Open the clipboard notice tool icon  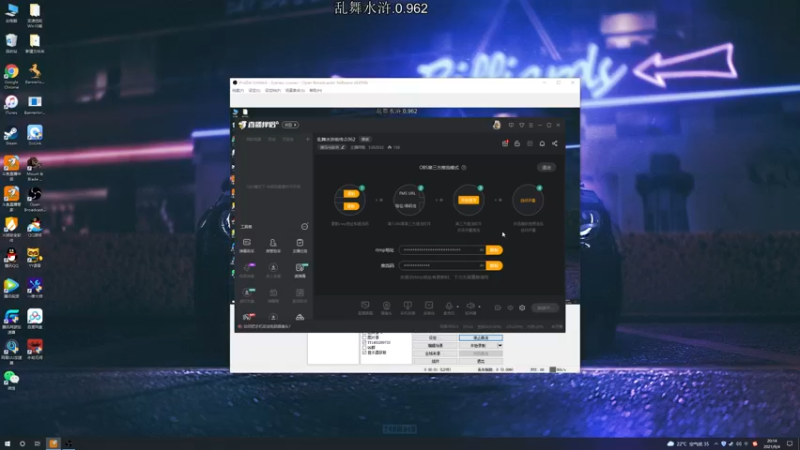(300, 245)
